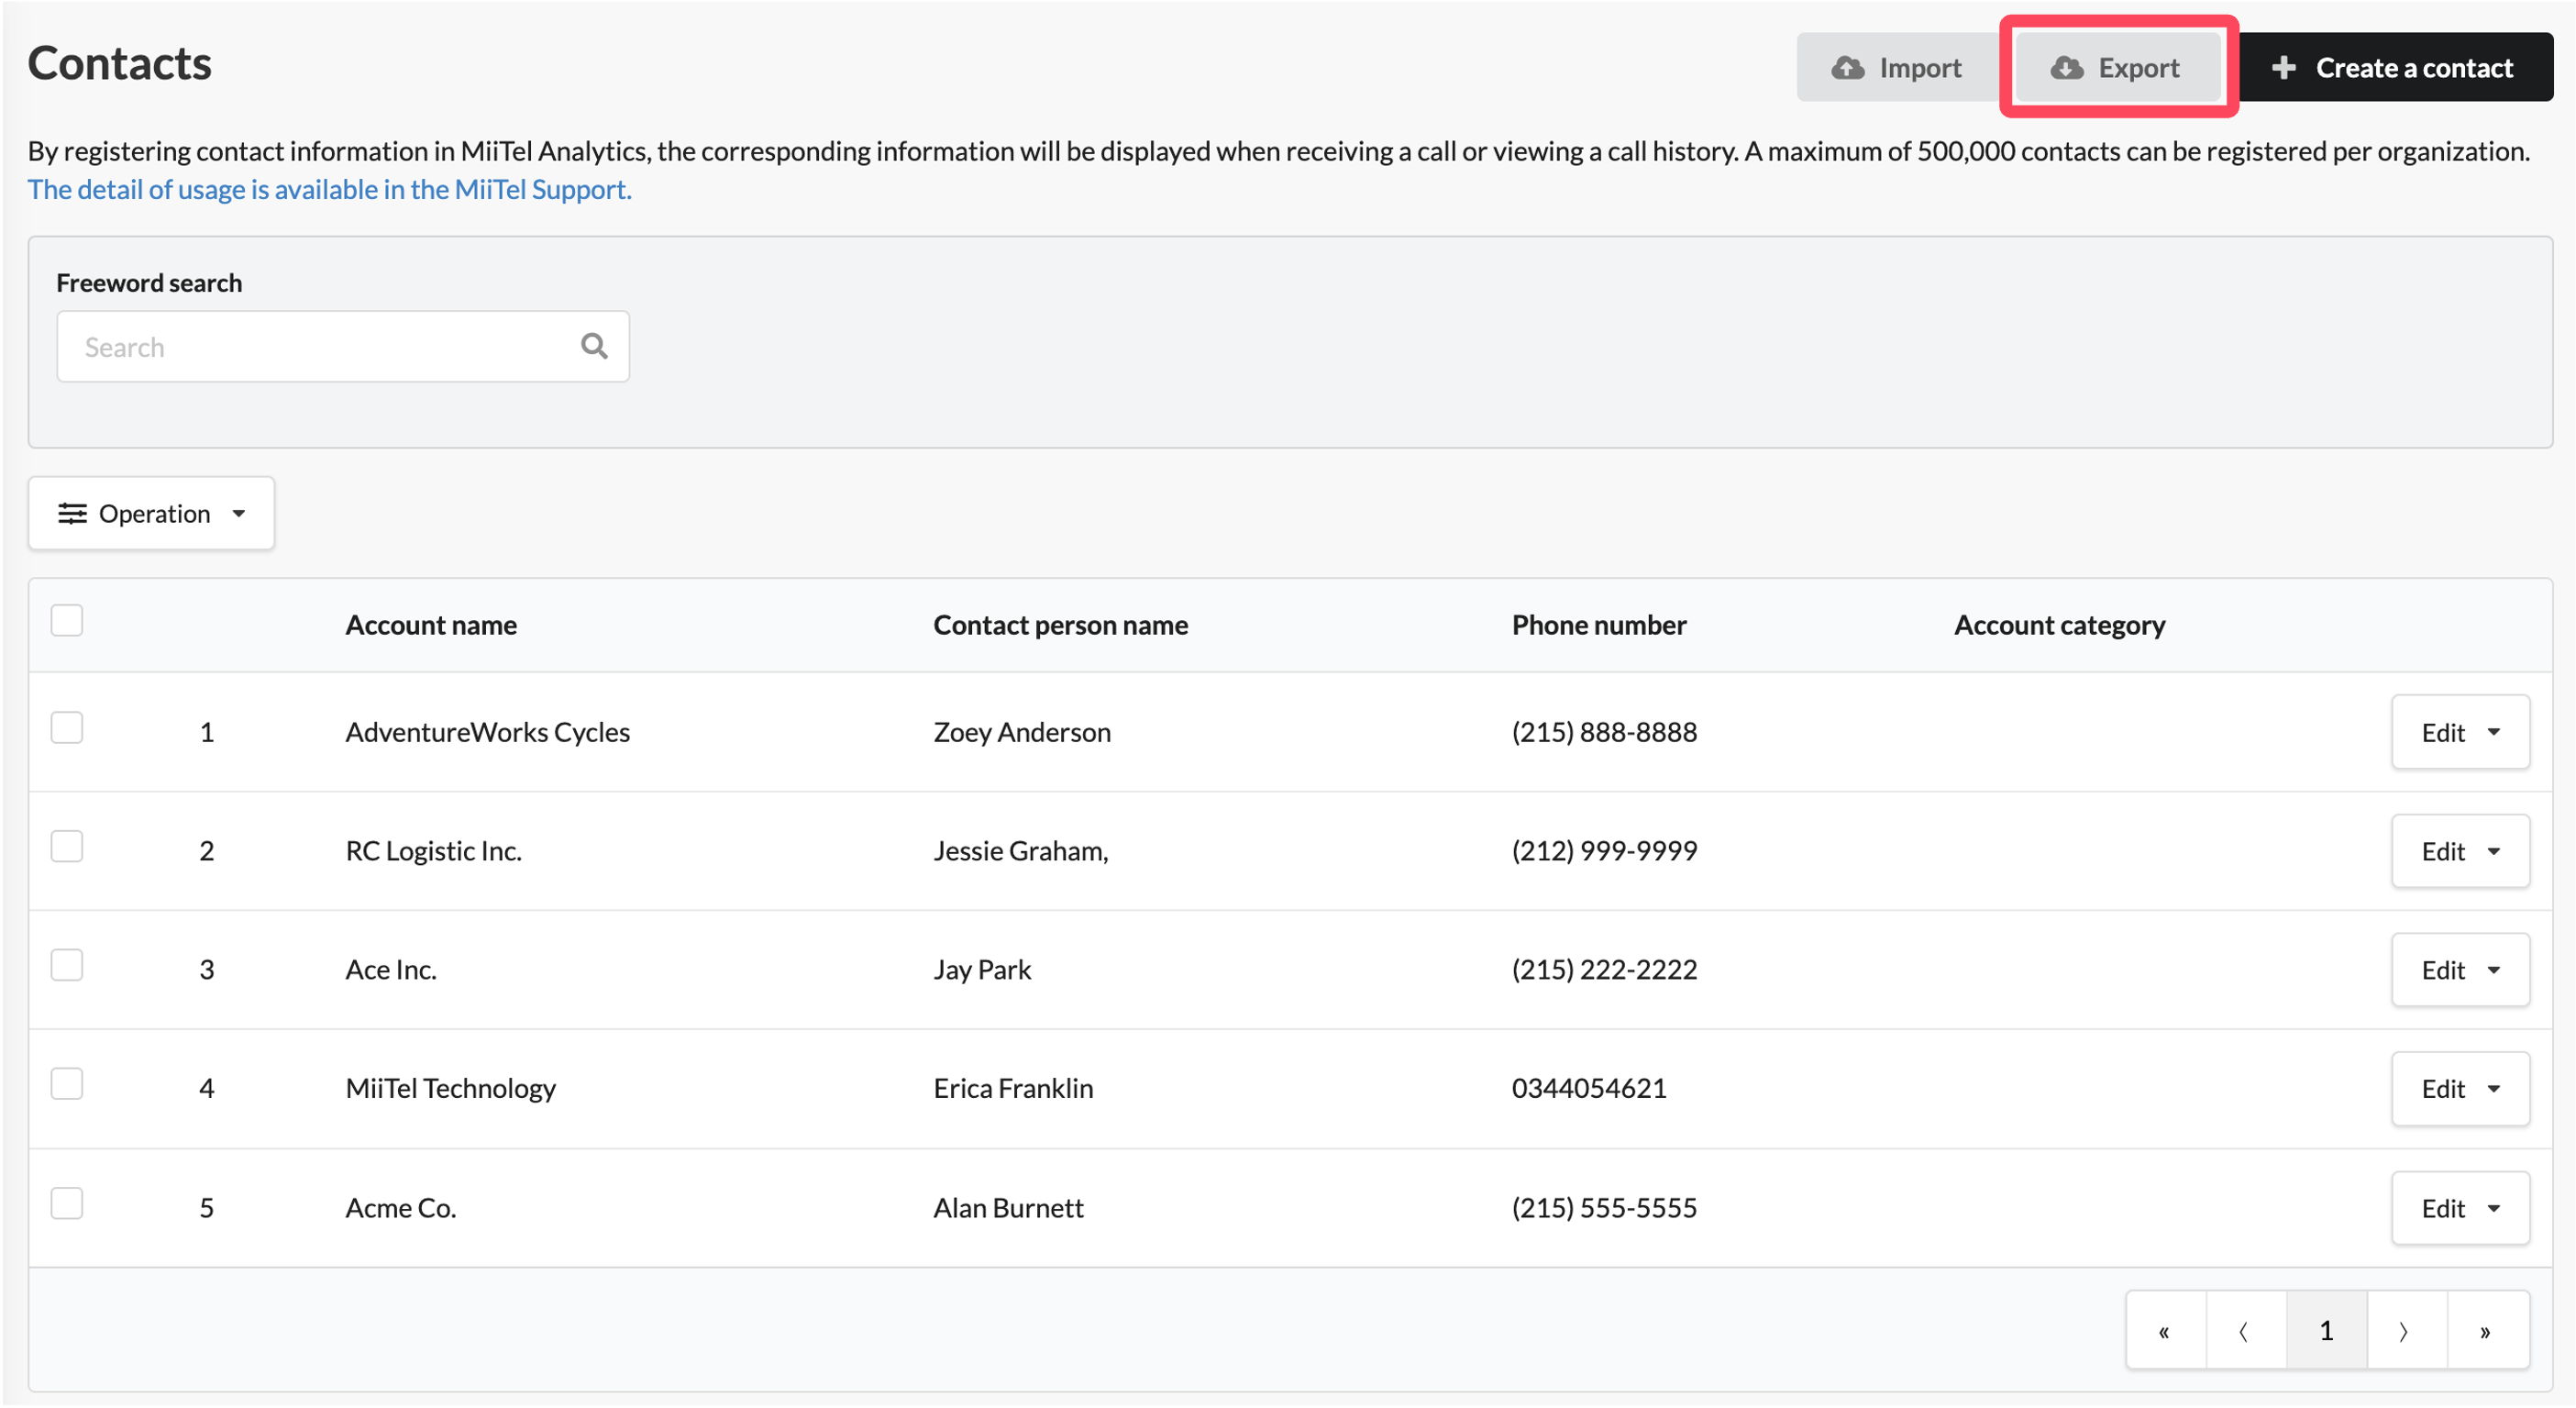Viewport: 2576px width, 1408px height.
Task: Open Edit dropdown for MiiTel Technology
Action: 2460,1089
